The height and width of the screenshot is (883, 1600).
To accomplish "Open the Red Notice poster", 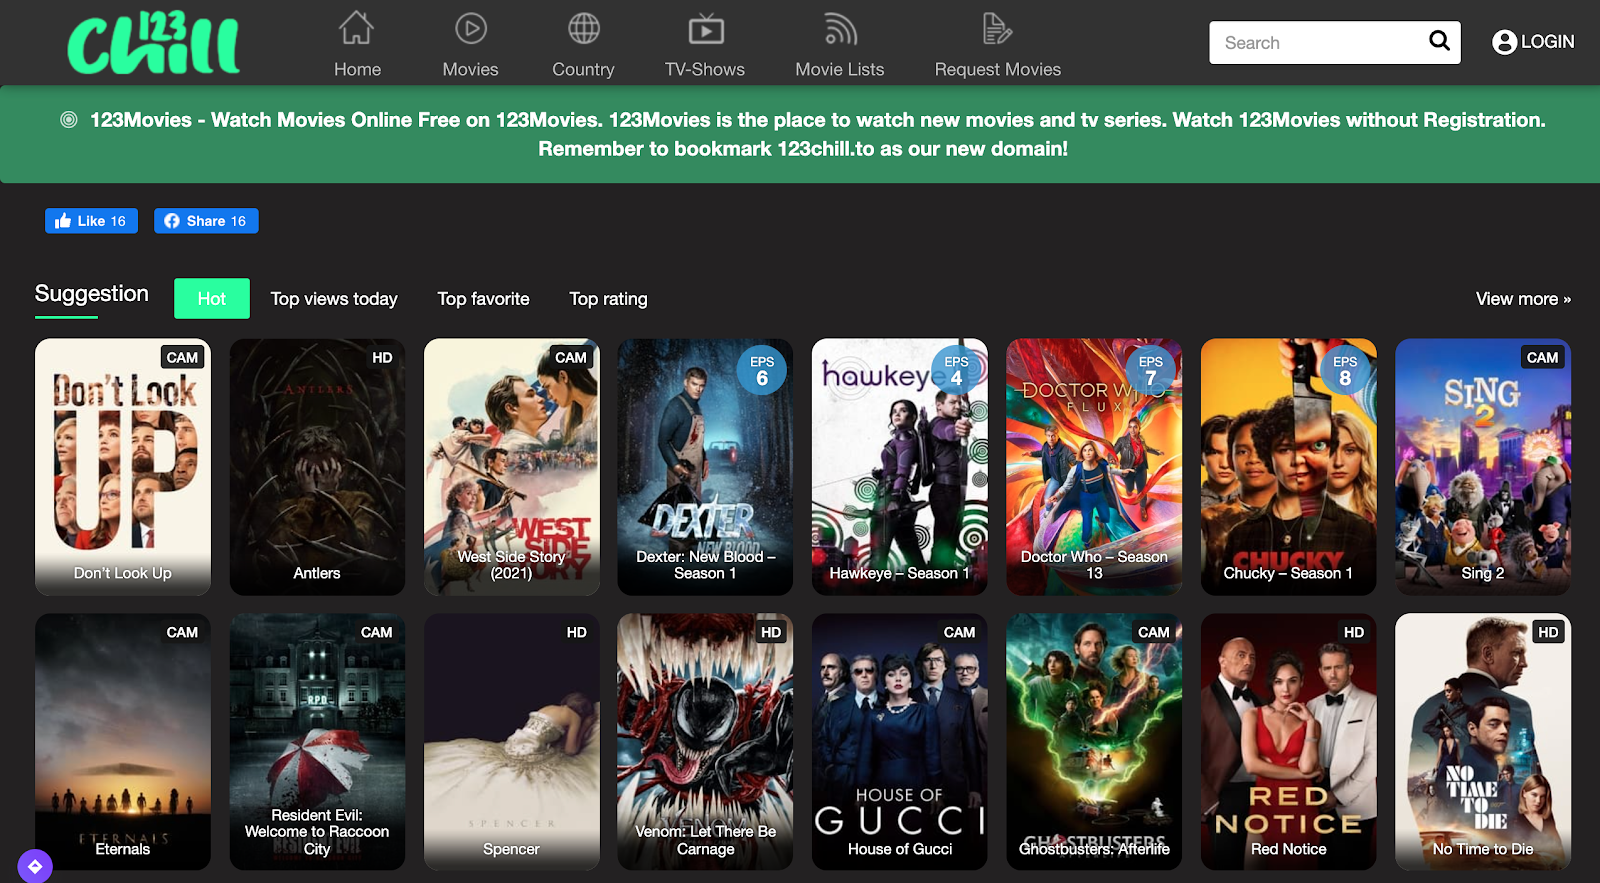I will (1289, 742).
